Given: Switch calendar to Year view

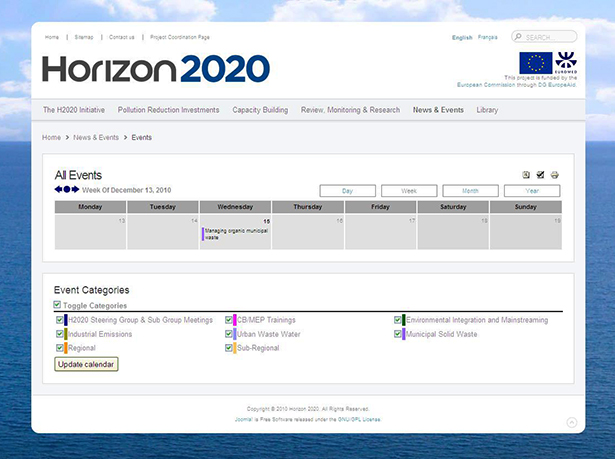Looking at the screenshot, I should pos(532,191).
